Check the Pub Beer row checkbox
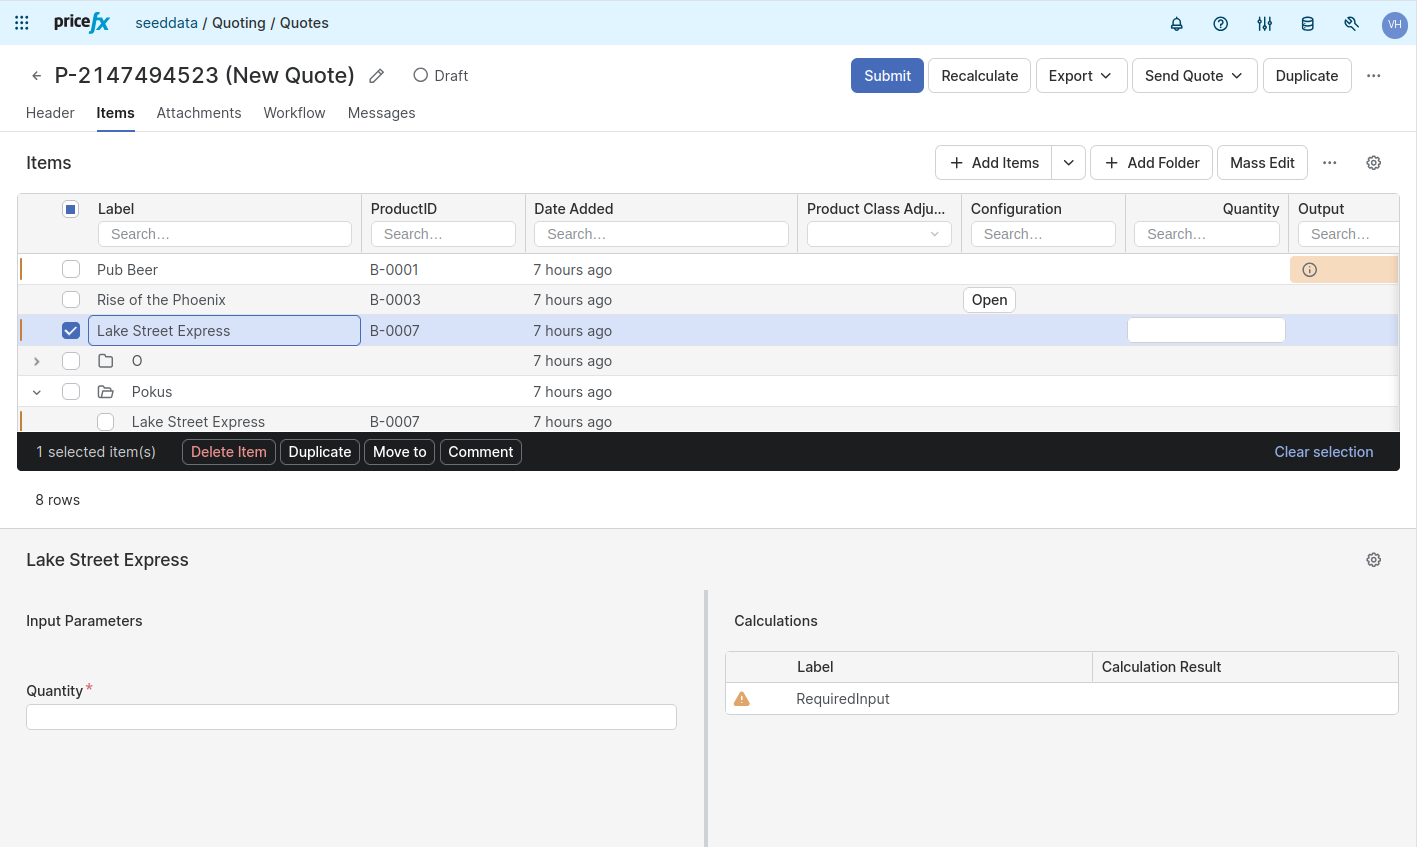 coord(71,269)
